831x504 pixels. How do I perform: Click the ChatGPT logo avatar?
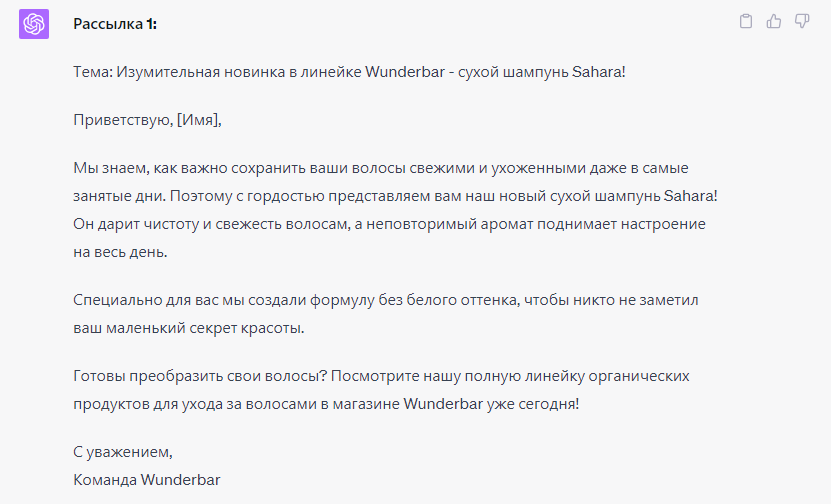coord(34,24)
